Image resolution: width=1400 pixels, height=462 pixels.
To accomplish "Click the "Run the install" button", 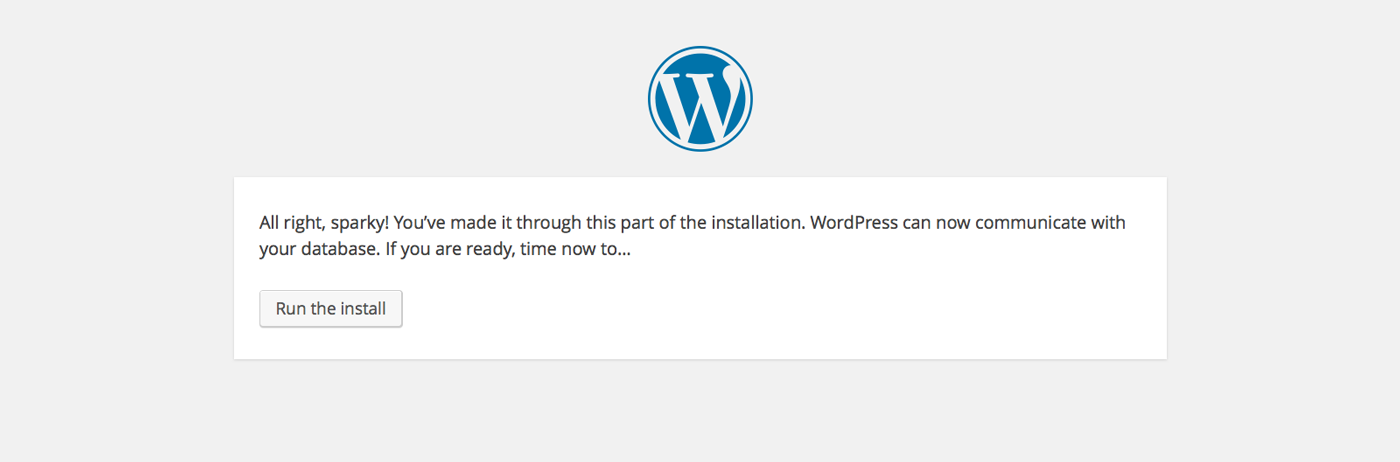I will (x=331, y=308).
